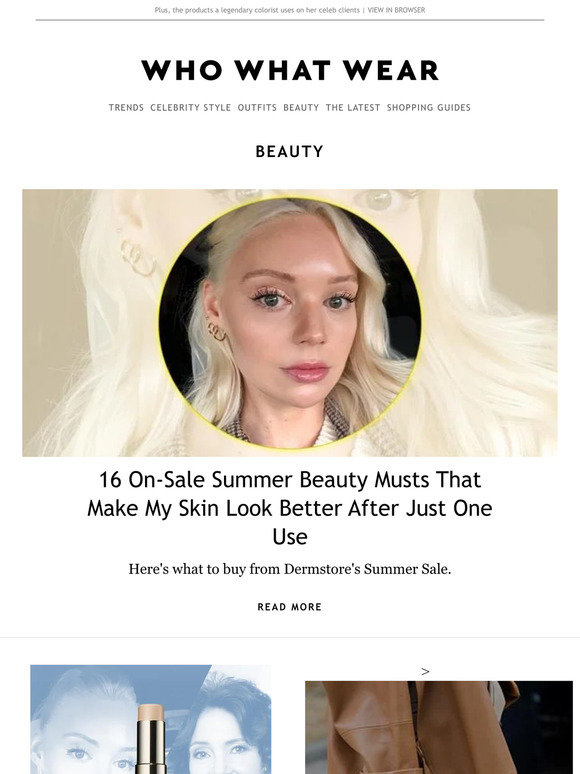Open the blonde woman hero image
The width and height of the screenshot is (580, 774).
click(290, 323)
